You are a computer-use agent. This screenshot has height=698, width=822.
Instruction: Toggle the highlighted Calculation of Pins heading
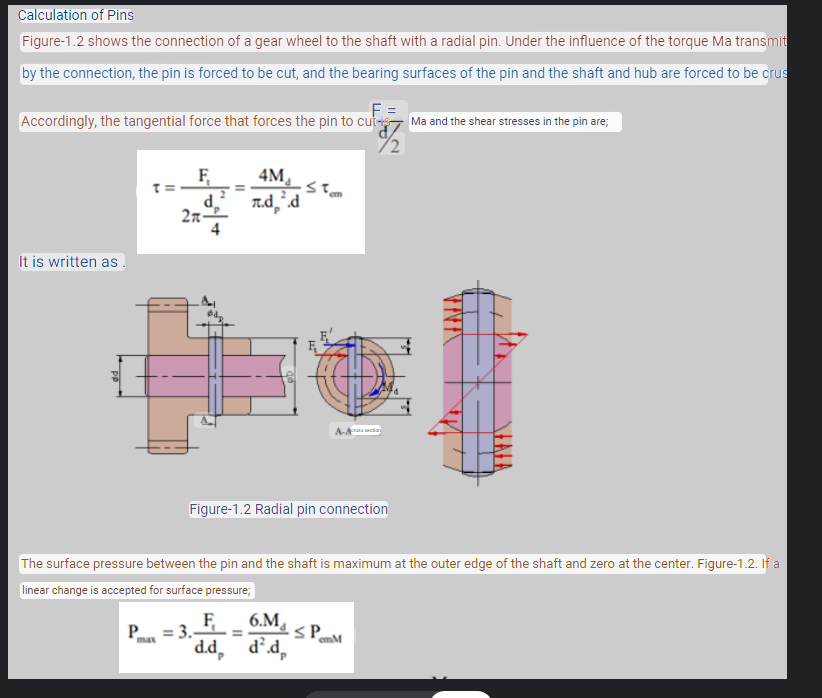click(75, 14)
